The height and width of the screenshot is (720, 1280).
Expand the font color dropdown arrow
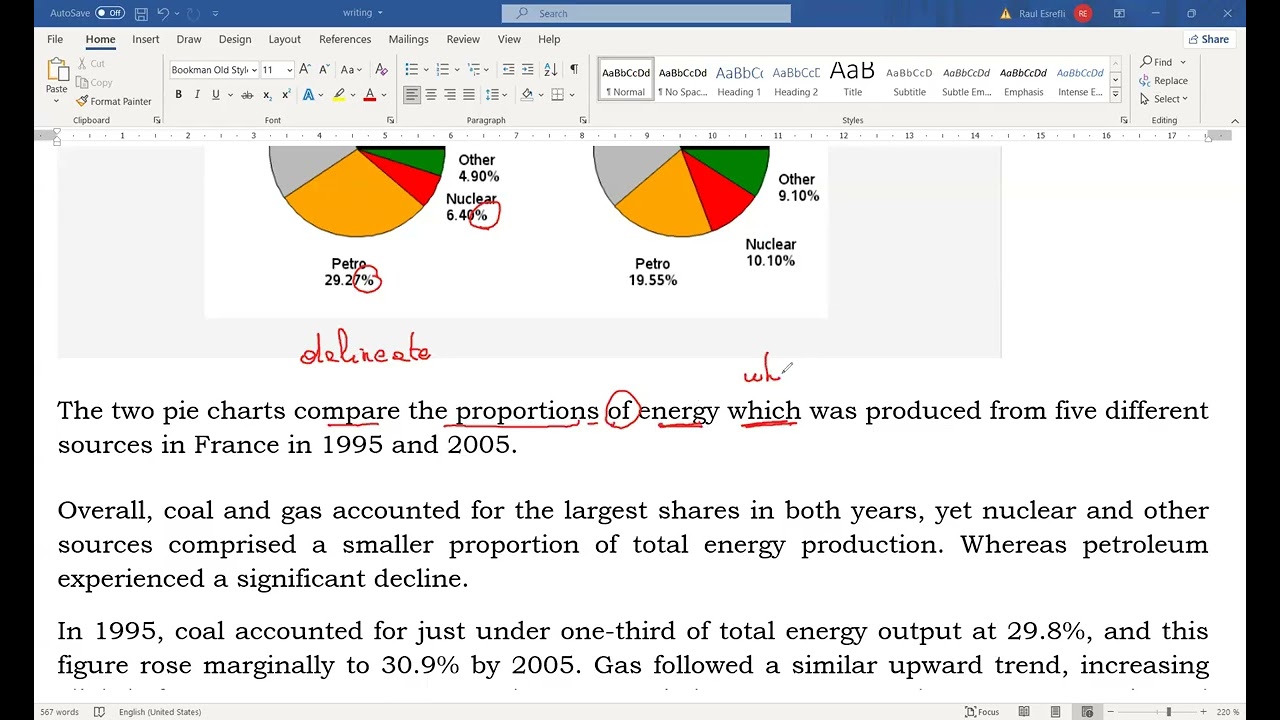tap(383, 94)
